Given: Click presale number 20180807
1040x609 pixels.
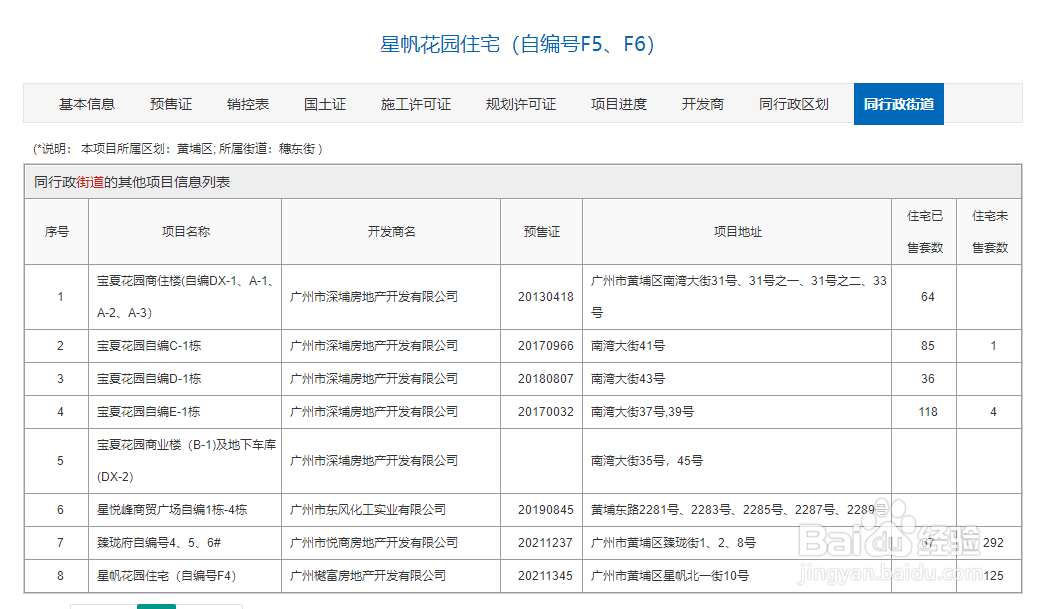Looking at the screenshot, I should [x=546, y=379].
